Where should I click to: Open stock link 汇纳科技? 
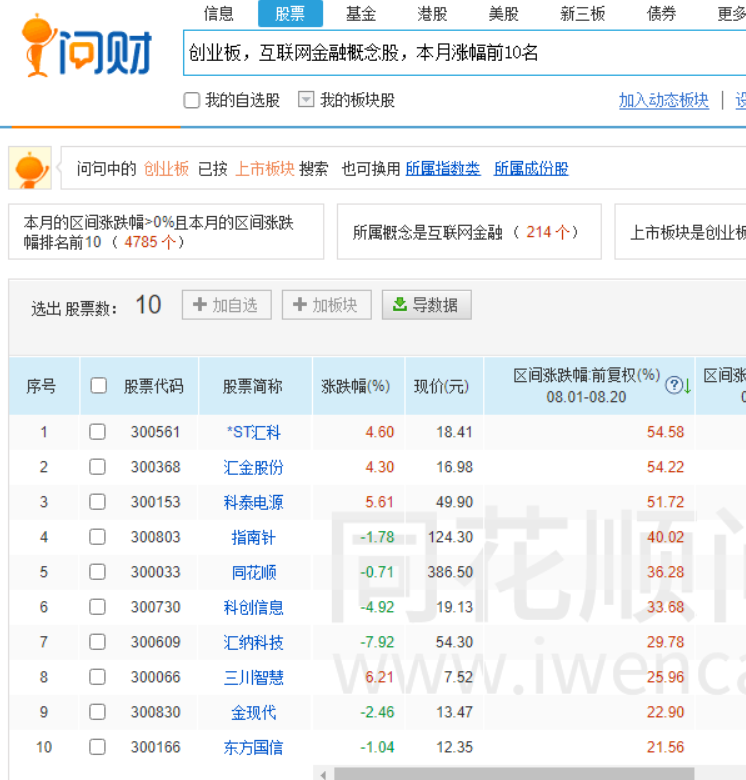click(254, 642)
